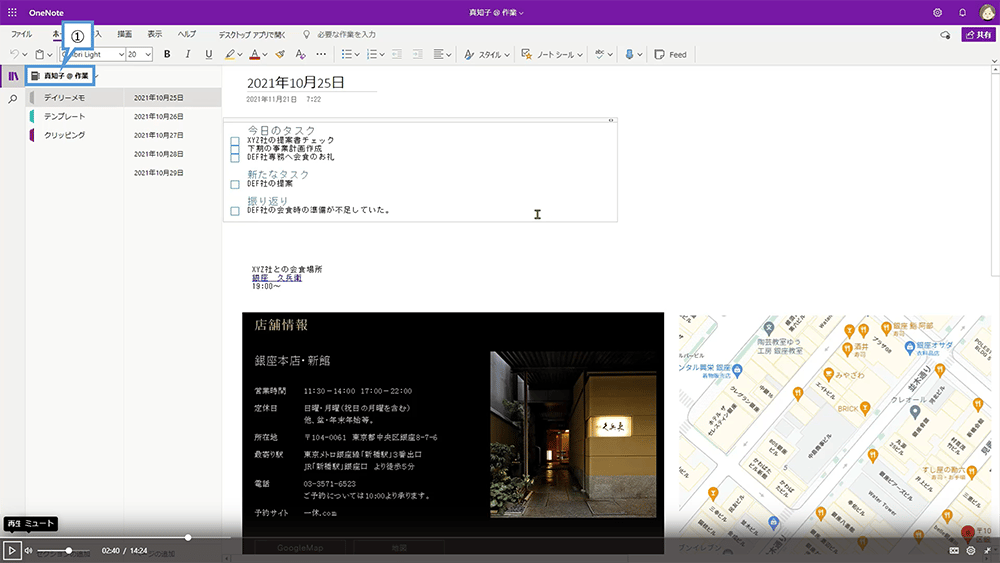Click the Undo arrow icon
Screen dimensions: 1000x563
point(14,54)
